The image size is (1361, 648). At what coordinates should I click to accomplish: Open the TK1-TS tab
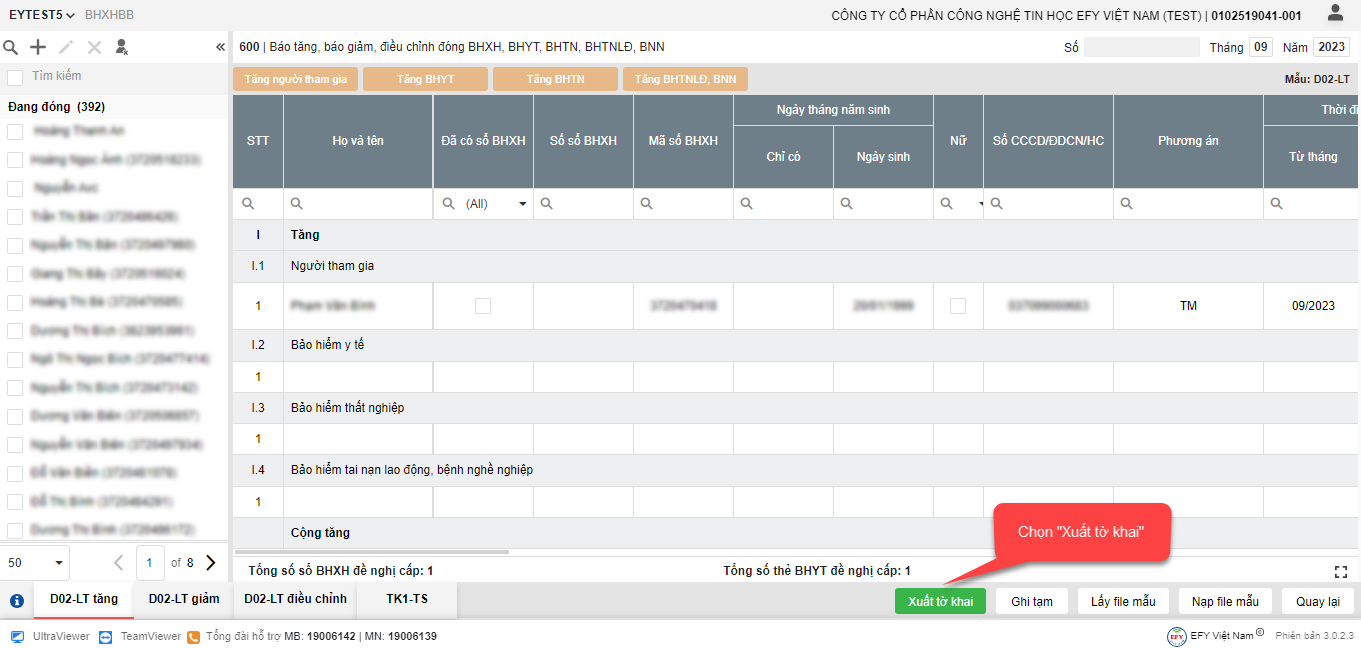pos(406,599)
